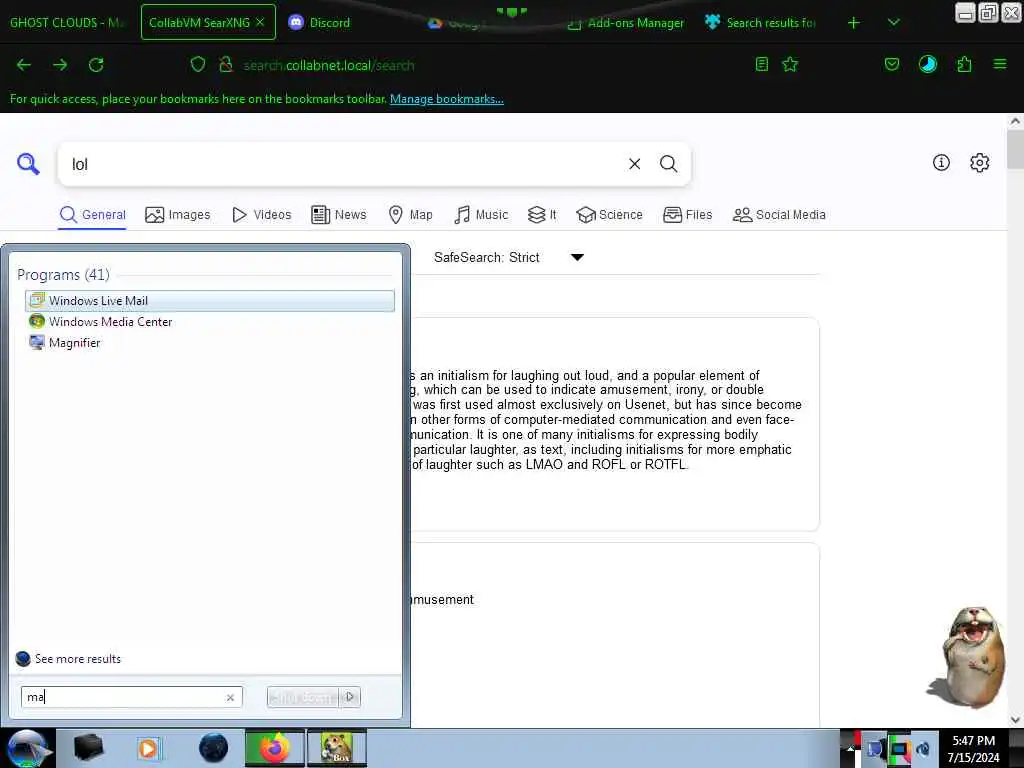
Task: Click the page scrollbar up arrow
Action: coord(1015,121)
